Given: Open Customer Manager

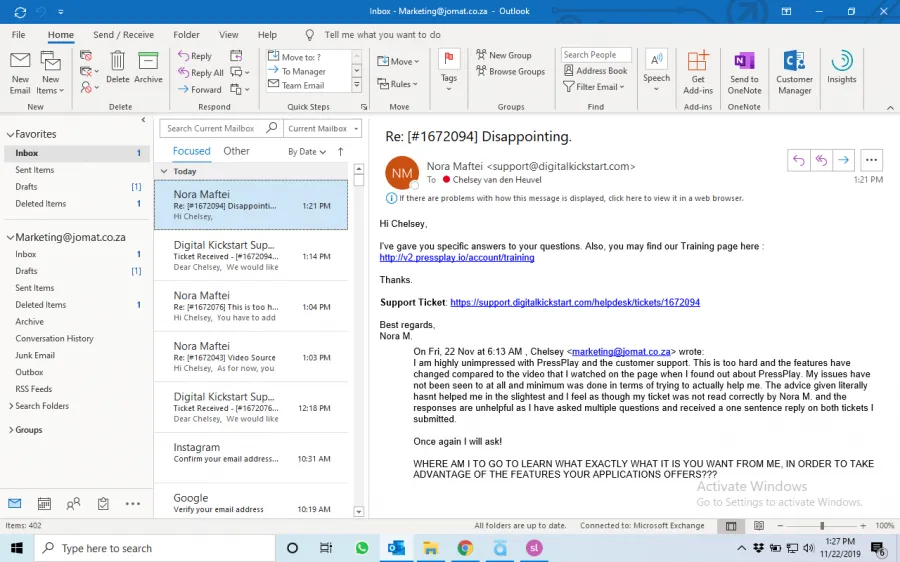Looking at the screenshot, I should [x=794, y=72].
